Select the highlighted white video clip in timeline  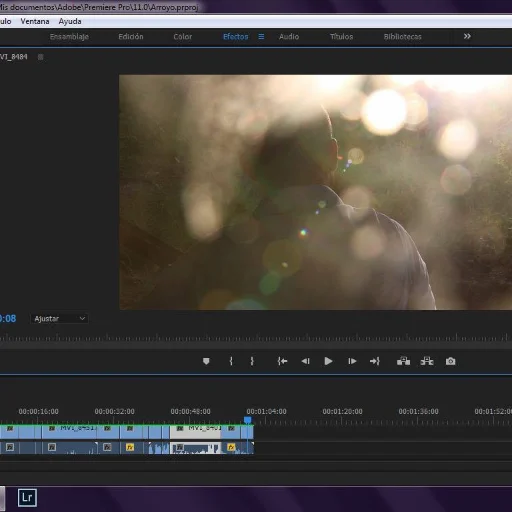click(195, 432)
